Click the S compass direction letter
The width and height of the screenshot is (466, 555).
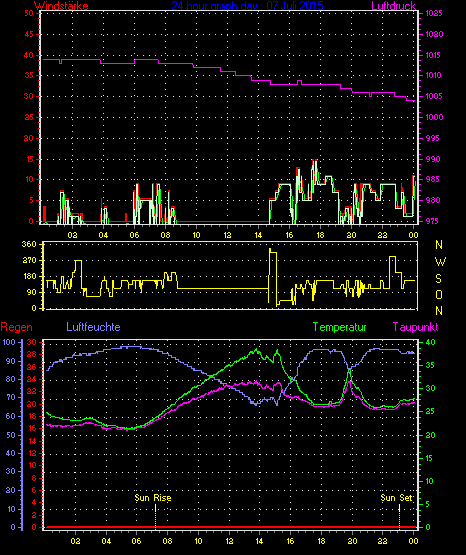(438, 279)
